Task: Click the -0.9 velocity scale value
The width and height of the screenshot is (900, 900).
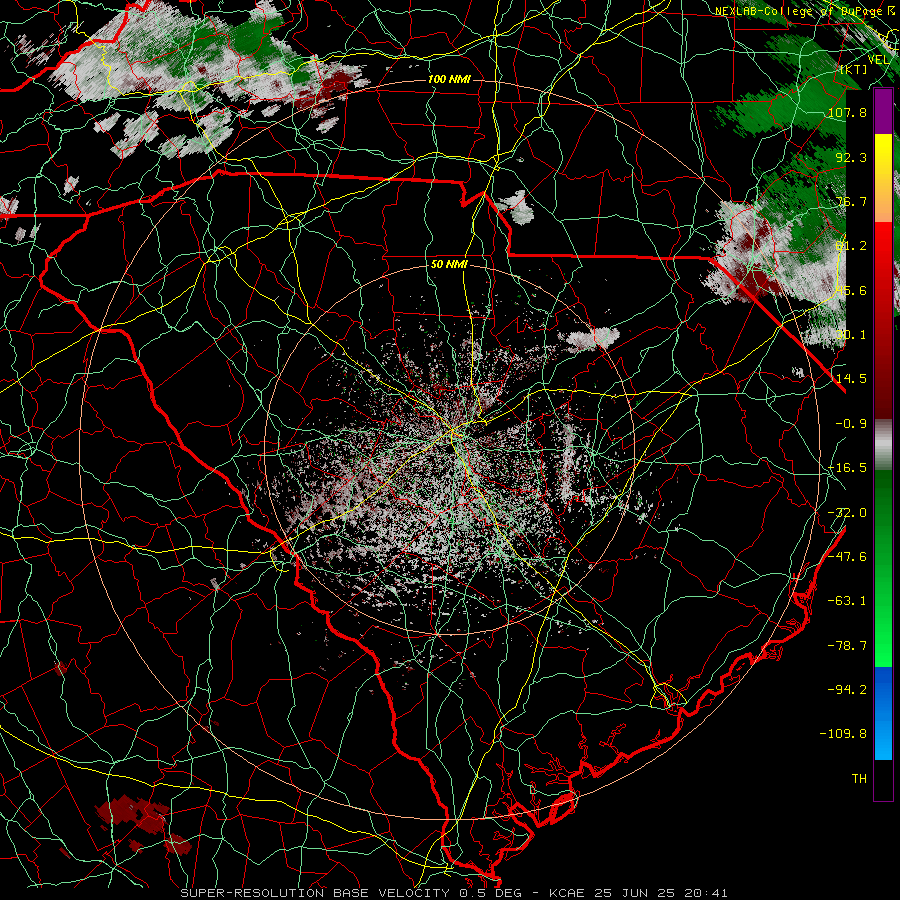Action: [x=851, y=424]
